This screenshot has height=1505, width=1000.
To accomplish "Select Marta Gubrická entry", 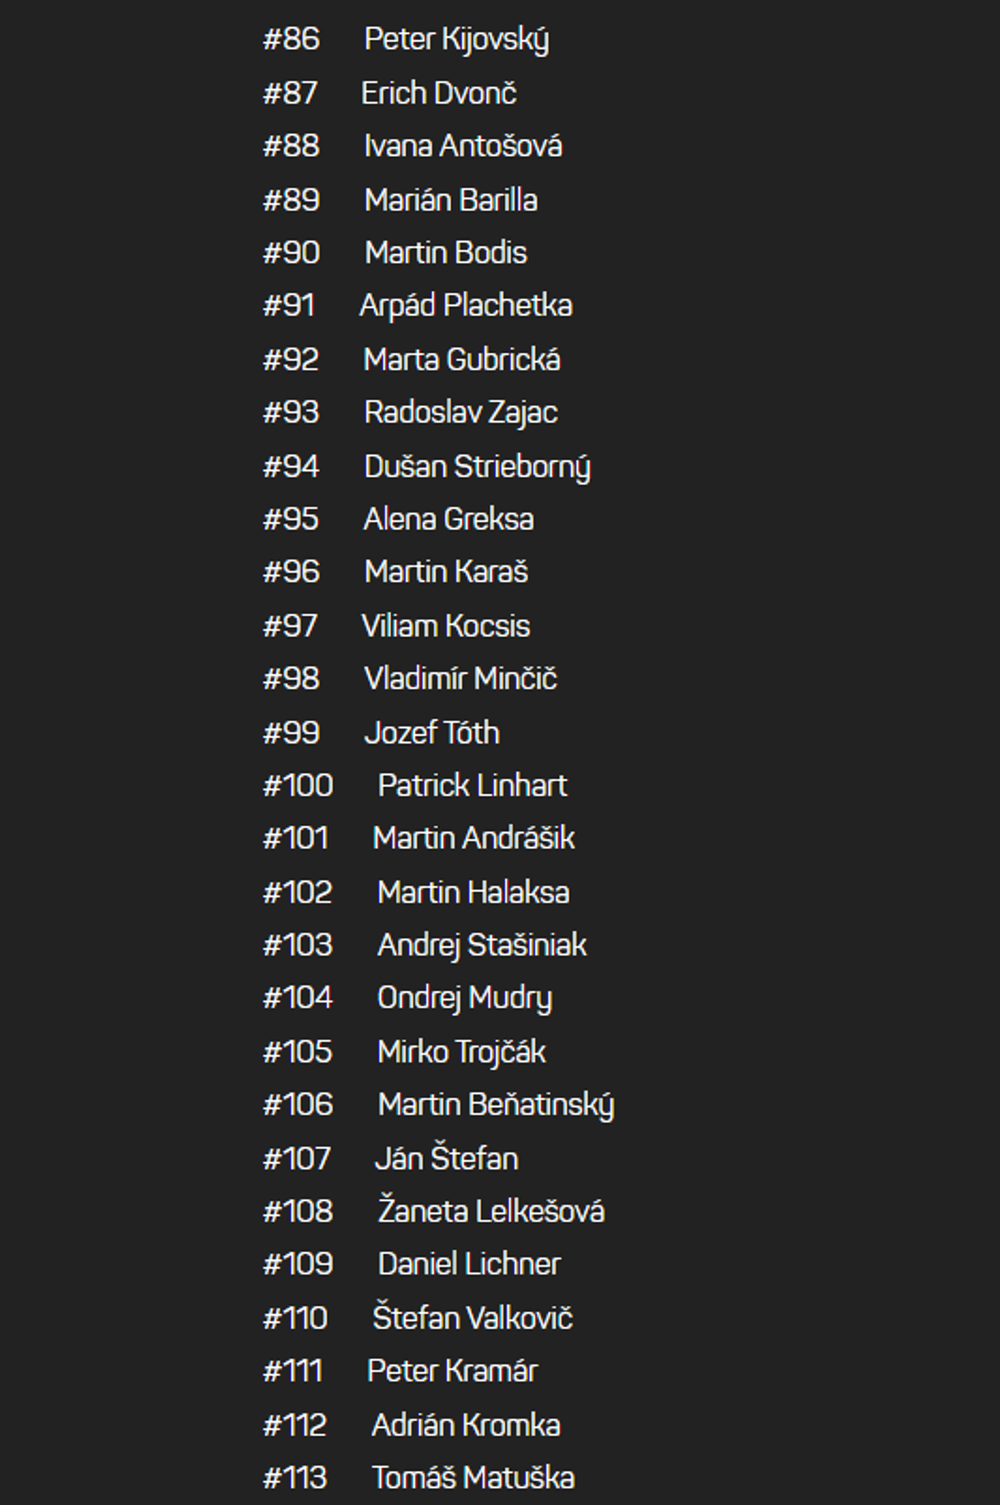I will [x=461, y=360].
